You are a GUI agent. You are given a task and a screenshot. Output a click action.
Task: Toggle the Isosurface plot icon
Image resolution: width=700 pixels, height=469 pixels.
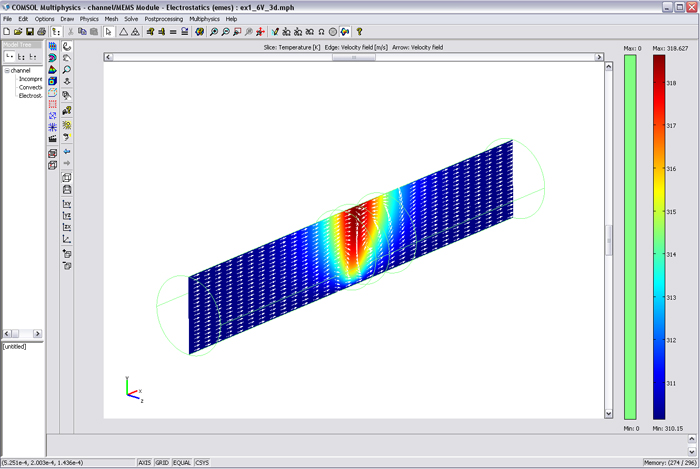pyautogui.click(x=52, y=58)
